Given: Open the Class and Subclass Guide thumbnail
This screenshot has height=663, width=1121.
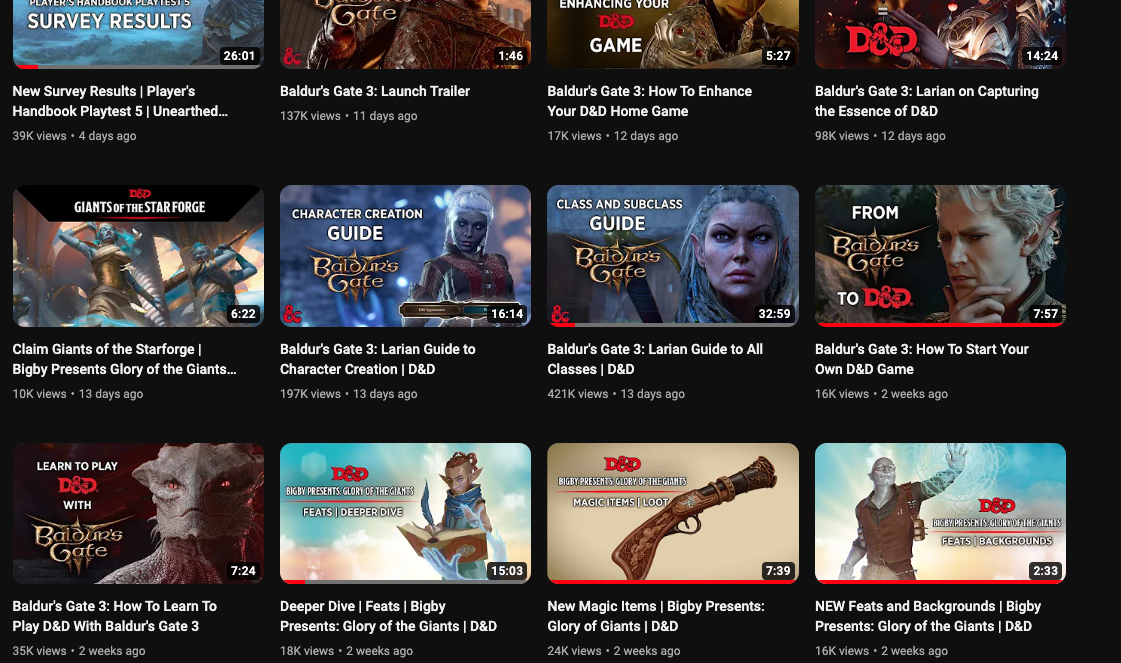Looking at the screenshot, I should [x=672, y=255].
